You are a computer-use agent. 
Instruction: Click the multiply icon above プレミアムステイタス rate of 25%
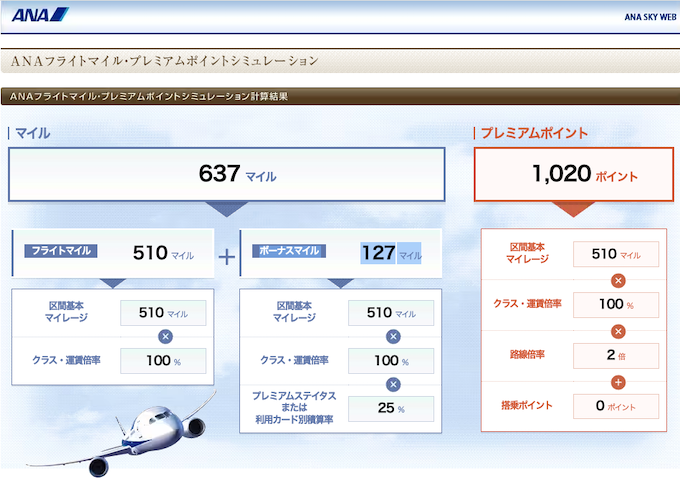click(393, 384)
